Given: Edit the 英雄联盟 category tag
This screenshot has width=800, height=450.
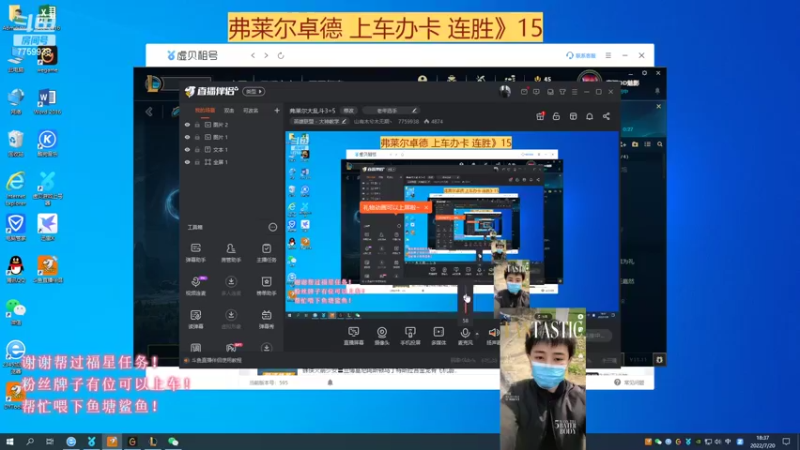Looking at the screenshot, I should click(319, 121).
